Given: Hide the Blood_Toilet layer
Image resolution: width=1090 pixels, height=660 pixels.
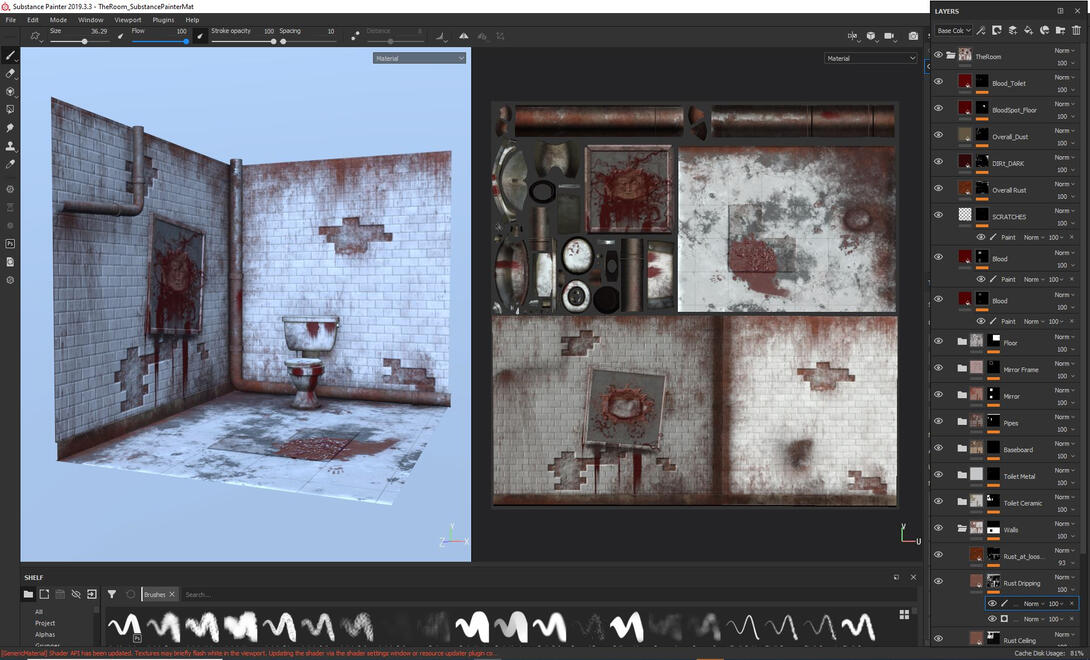Looking at the screenshot, I should [938, 82].
